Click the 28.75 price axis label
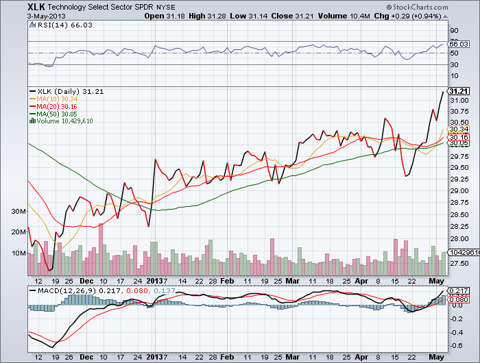The width and height of the screenshot is (480, 363). (459, 203)
